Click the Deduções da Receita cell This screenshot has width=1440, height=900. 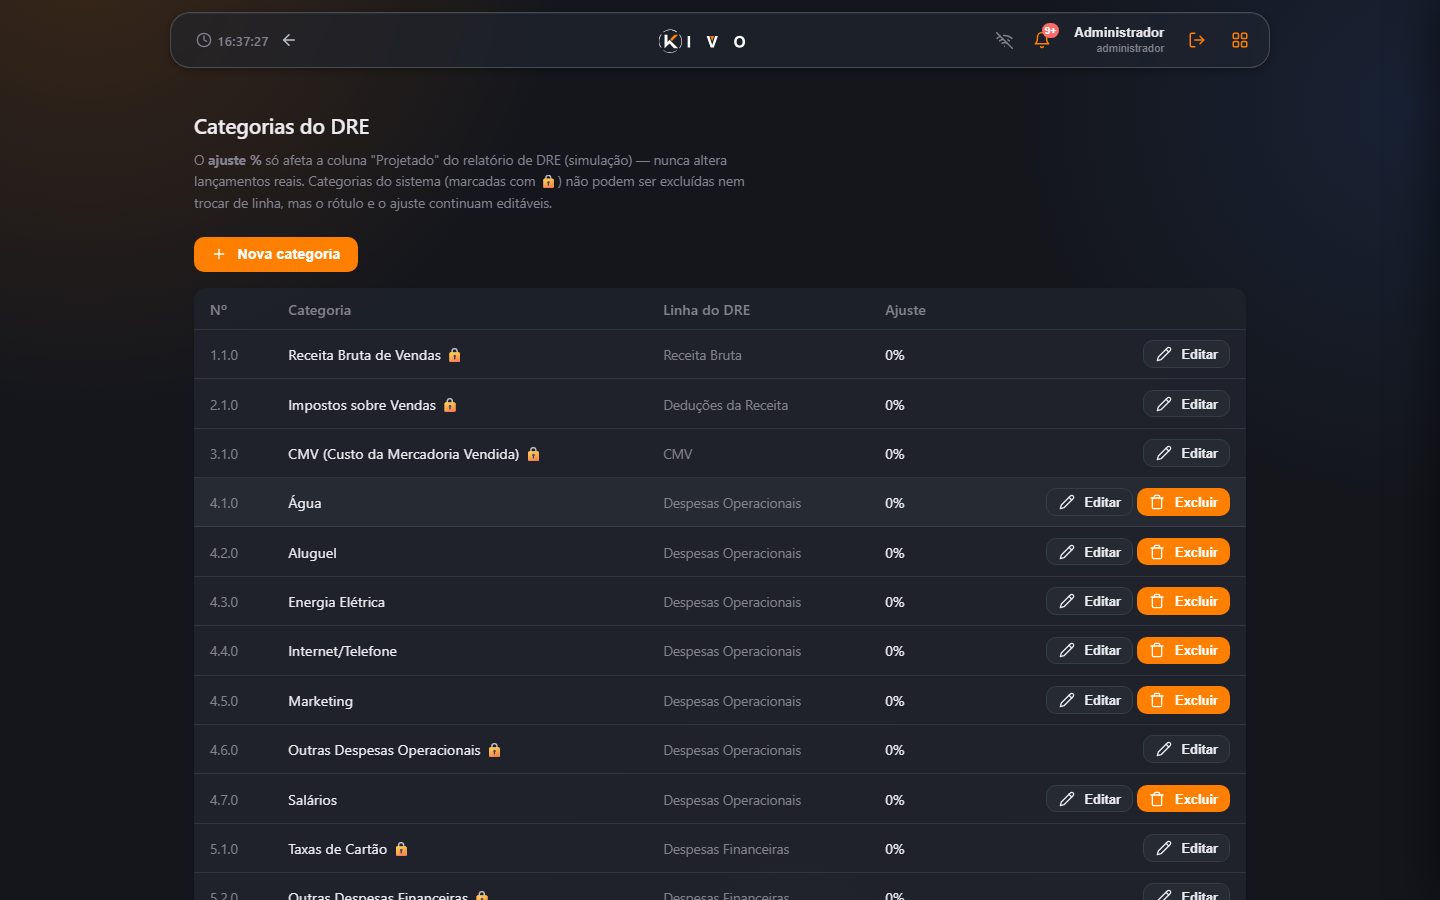click(725, 405)
